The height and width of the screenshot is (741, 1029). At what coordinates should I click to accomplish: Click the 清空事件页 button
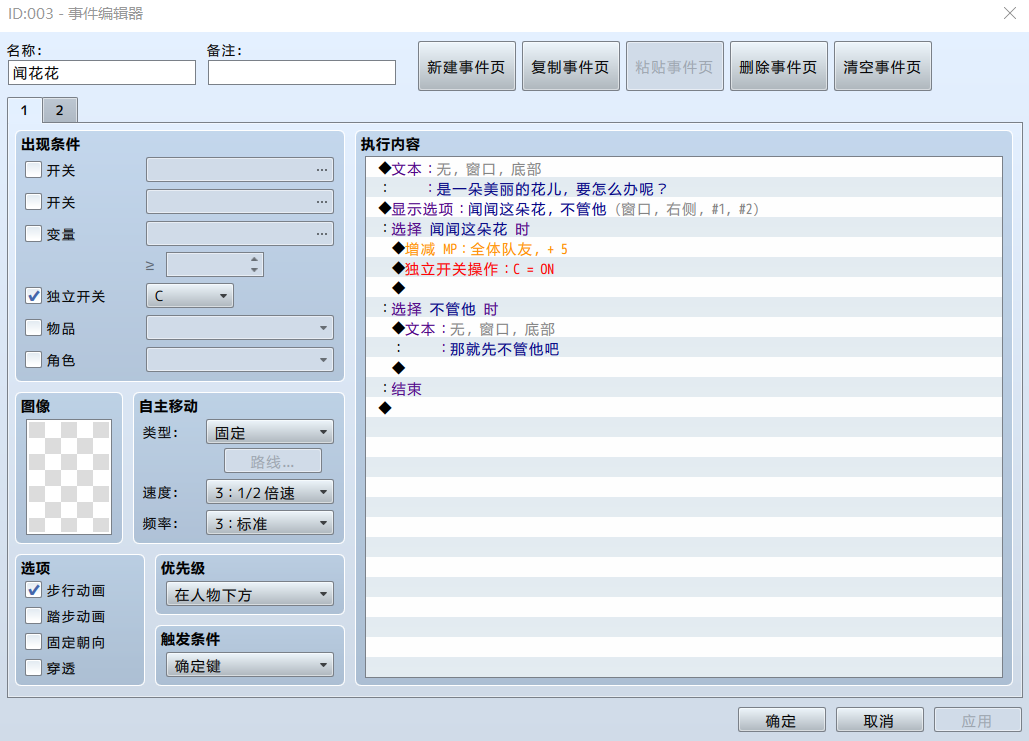click(882, 66)
